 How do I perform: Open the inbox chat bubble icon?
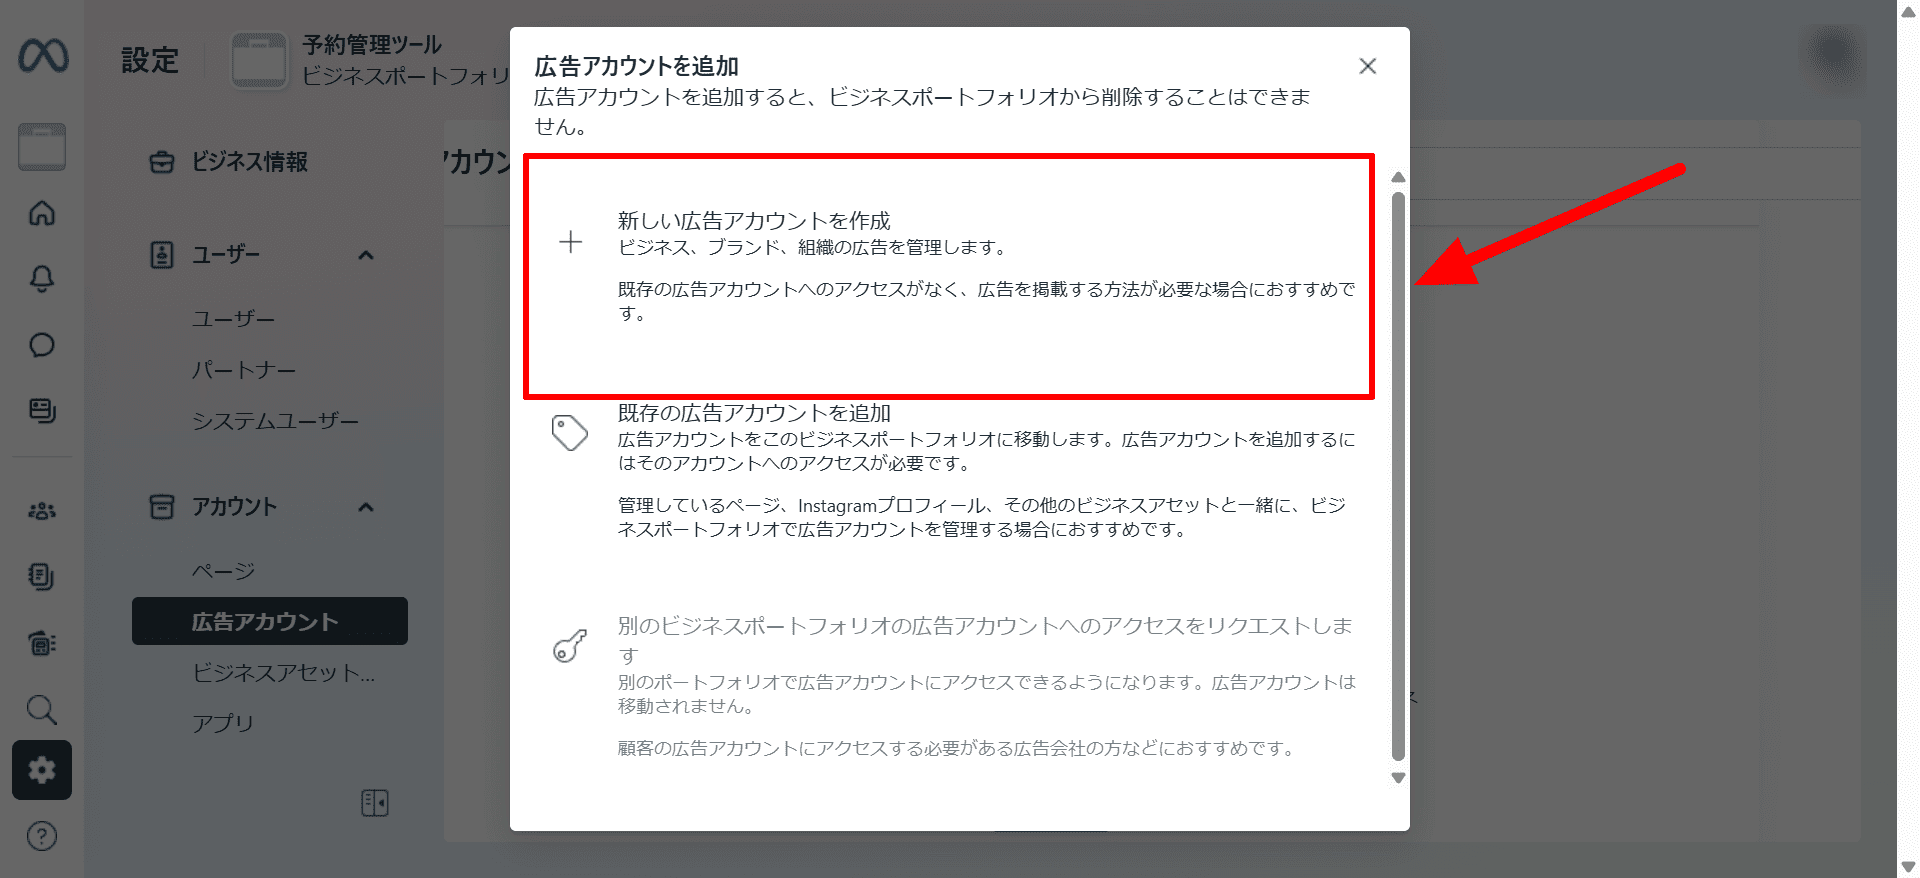click(42, 345)
